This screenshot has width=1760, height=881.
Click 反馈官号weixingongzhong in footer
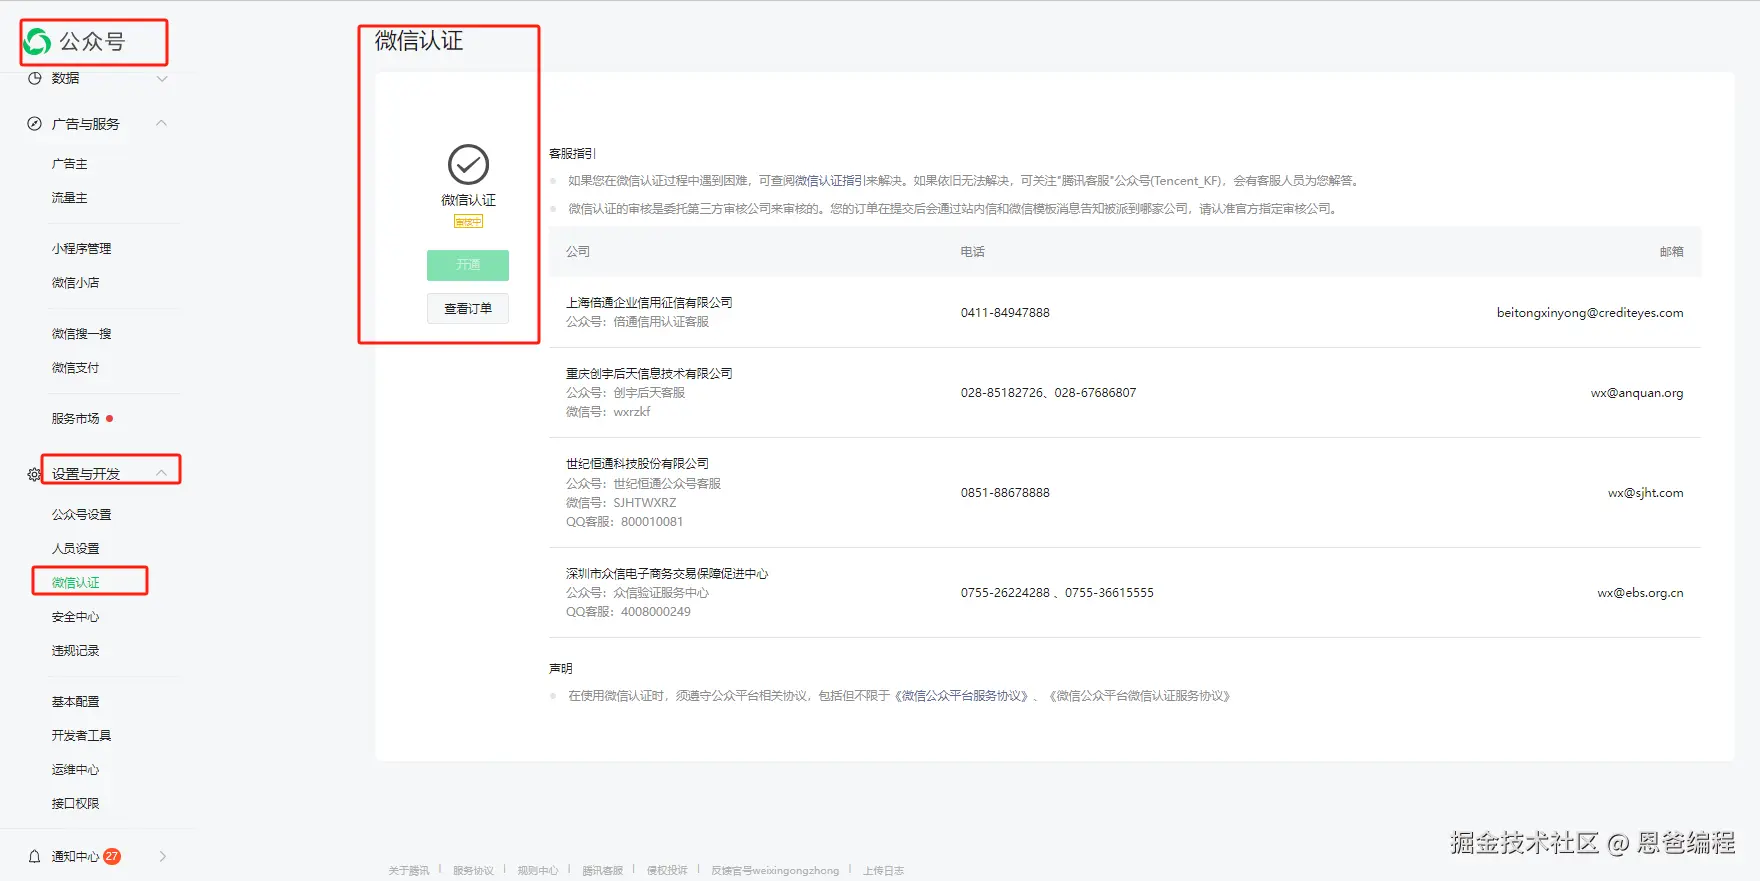click(x=775, y=871)
